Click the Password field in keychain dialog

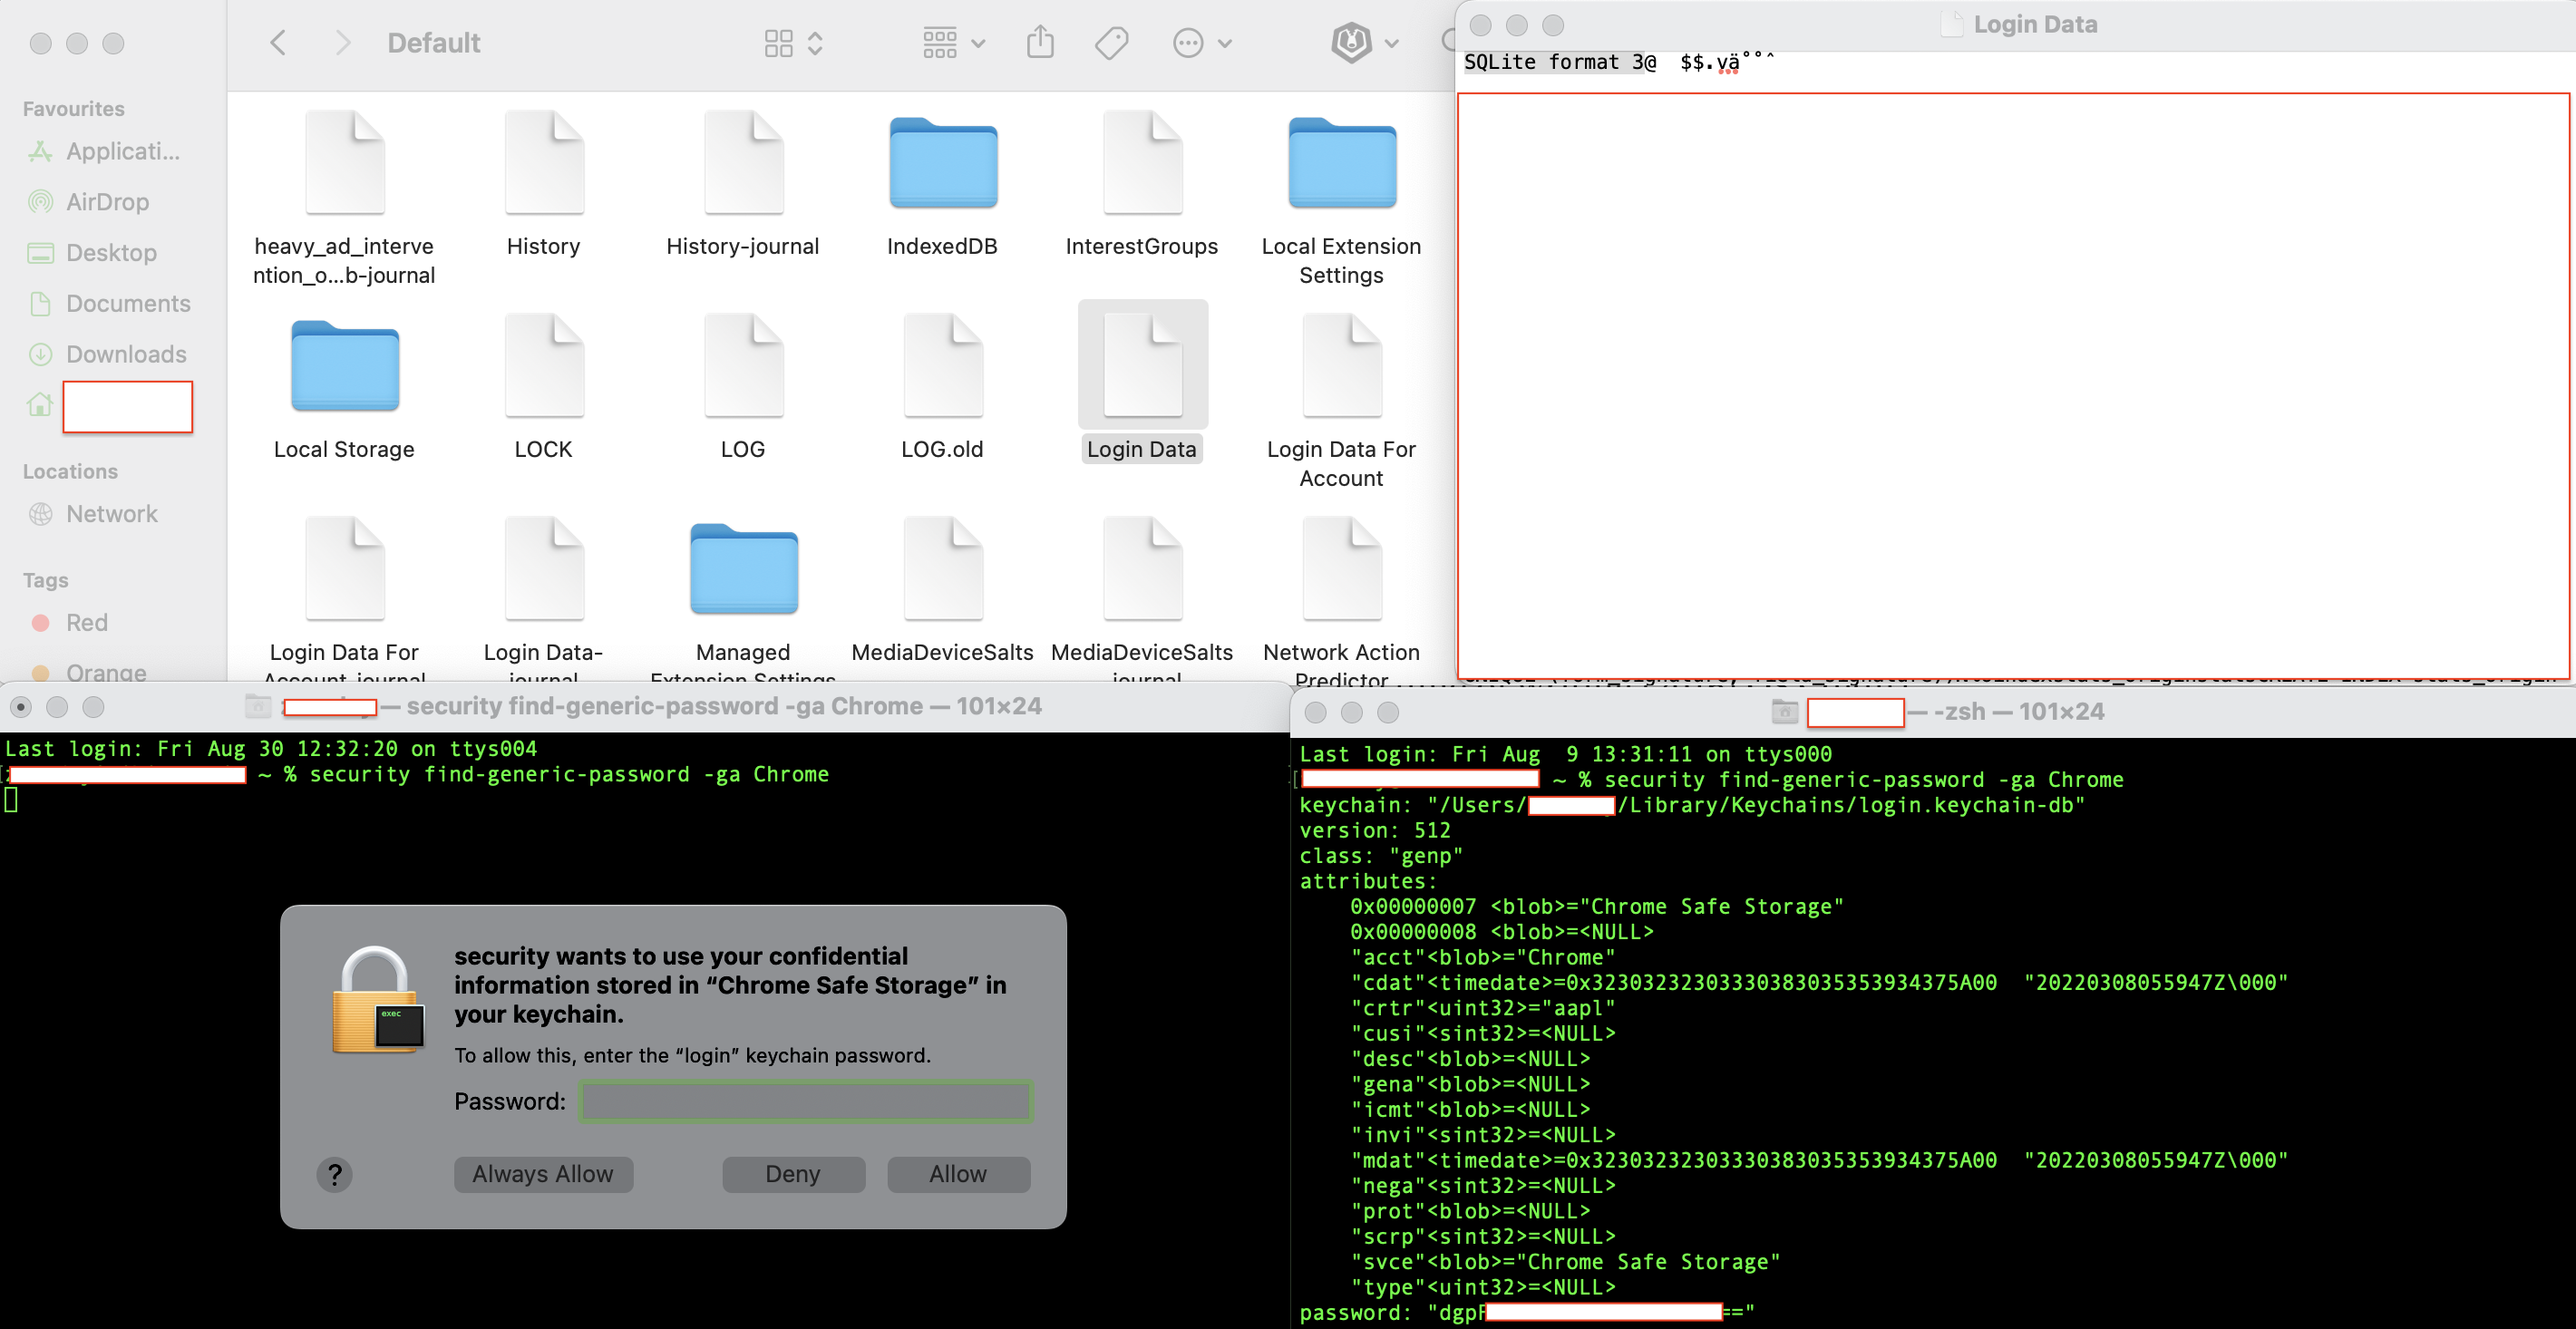[805, 1101]
